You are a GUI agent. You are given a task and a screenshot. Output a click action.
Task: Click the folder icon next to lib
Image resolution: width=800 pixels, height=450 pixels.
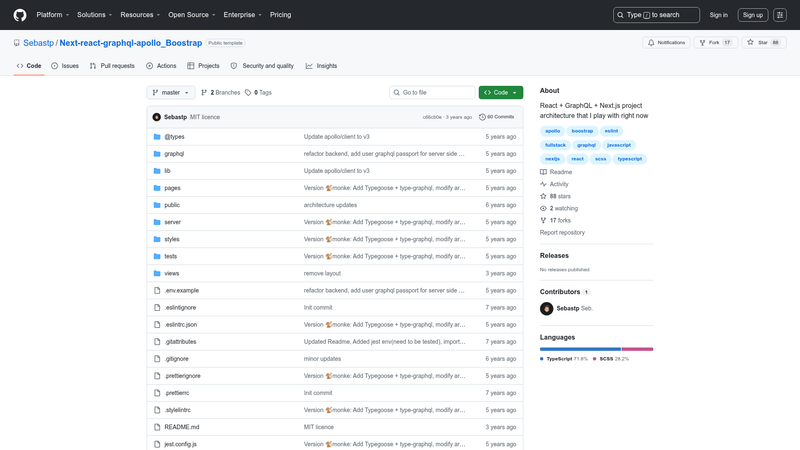[157, 171]
